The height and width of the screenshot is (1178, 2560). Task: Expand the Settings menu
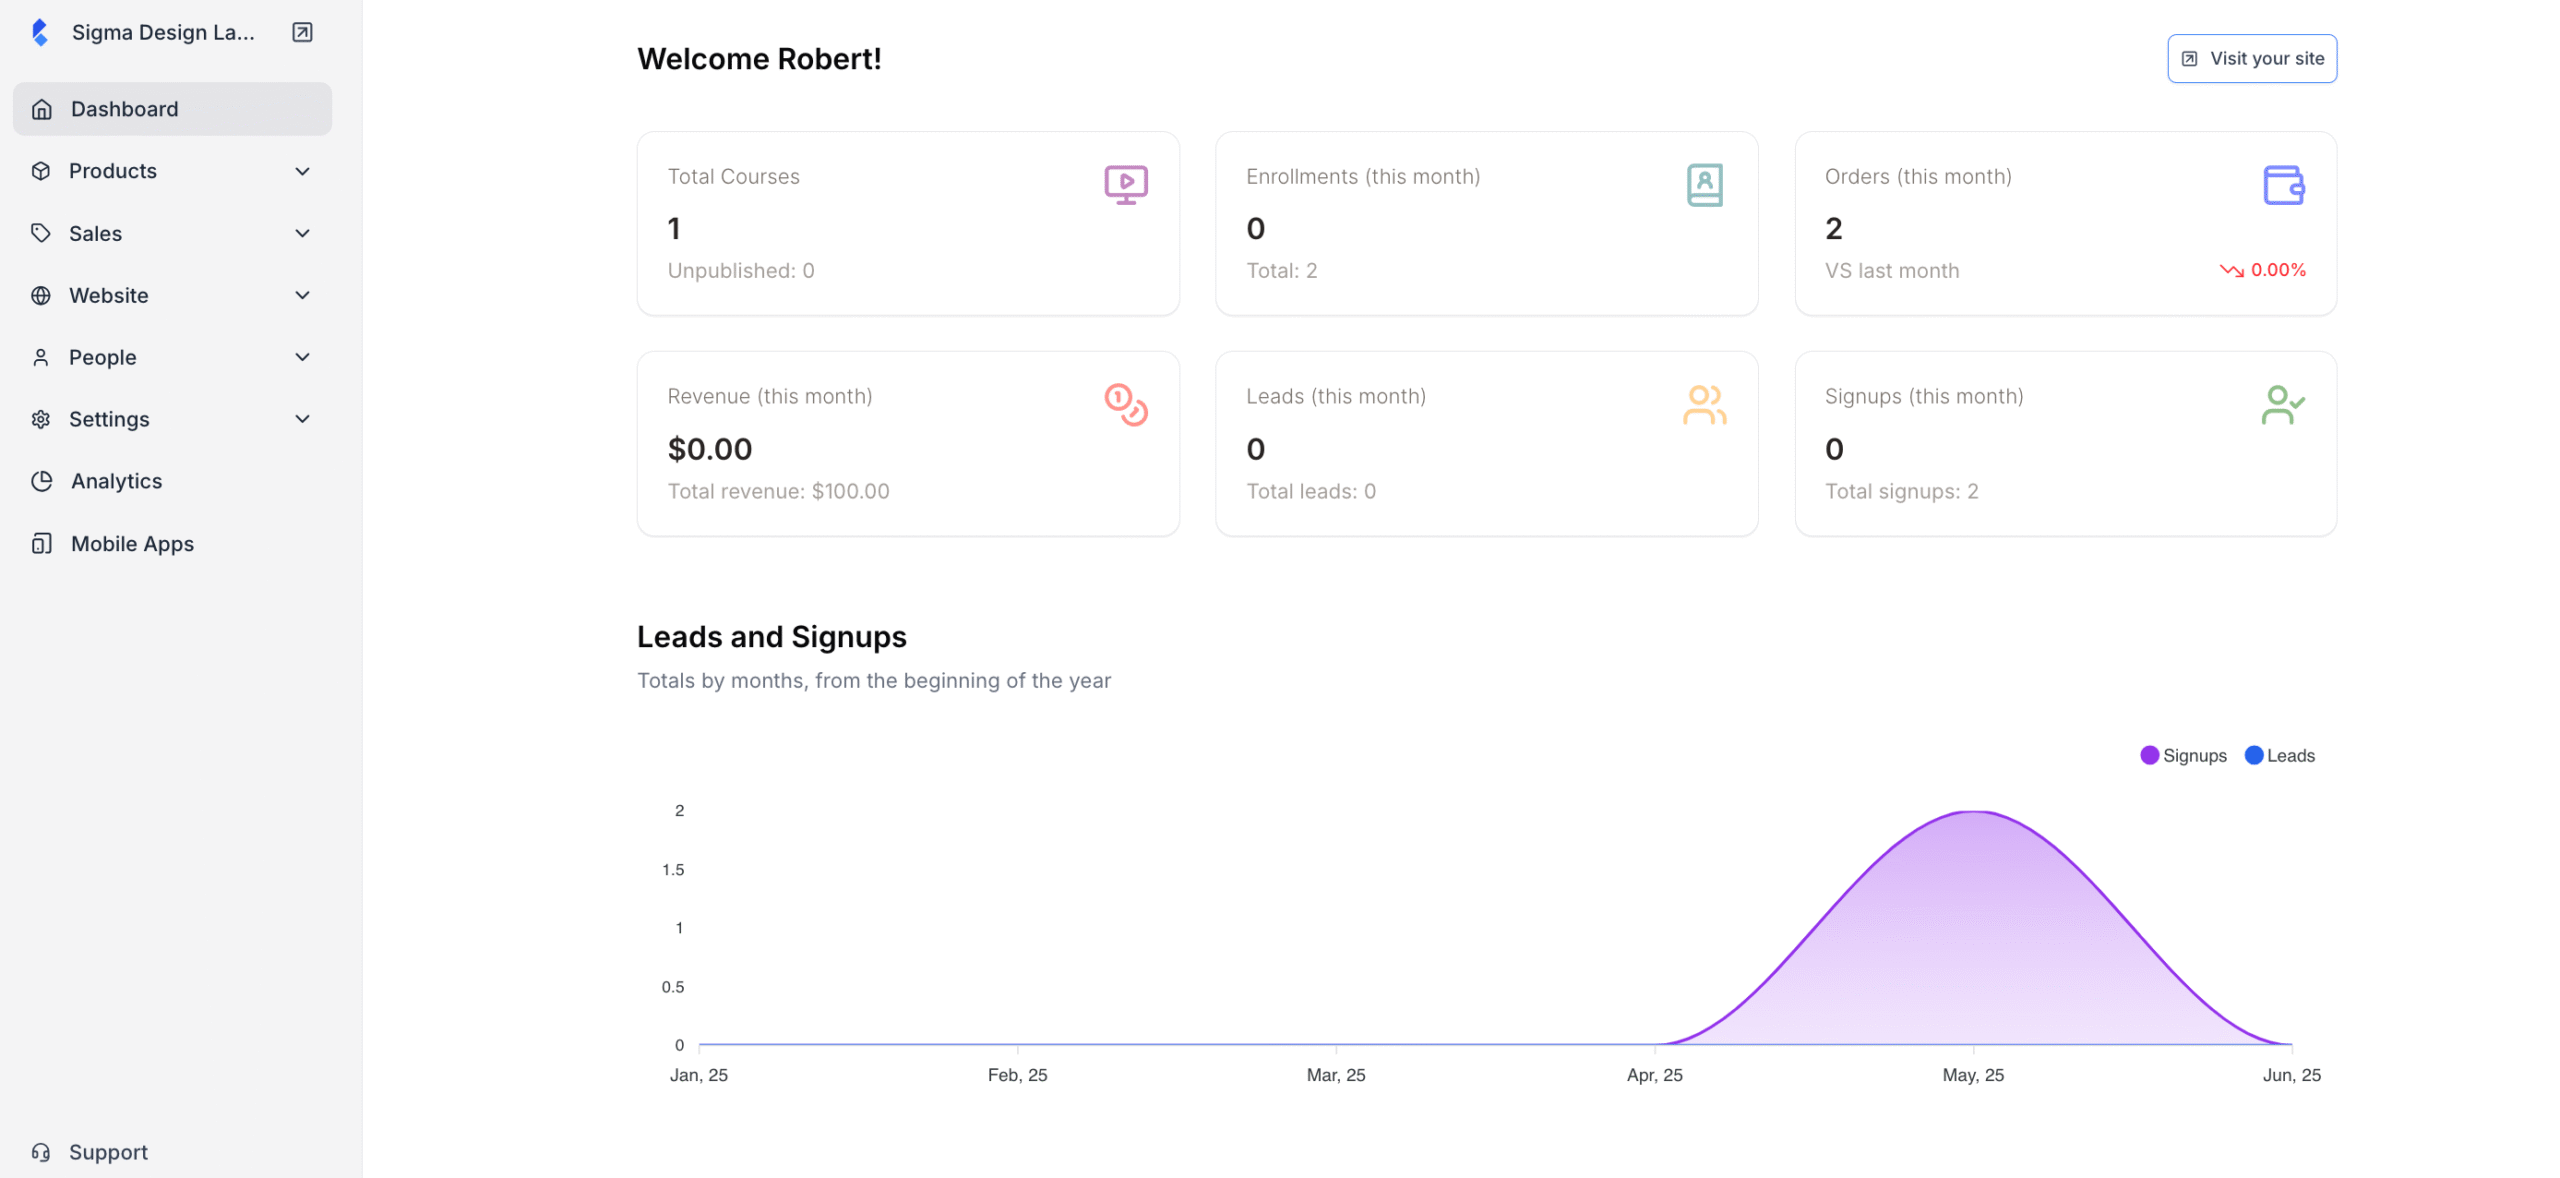pyautogui.click(x=303, y=419)
